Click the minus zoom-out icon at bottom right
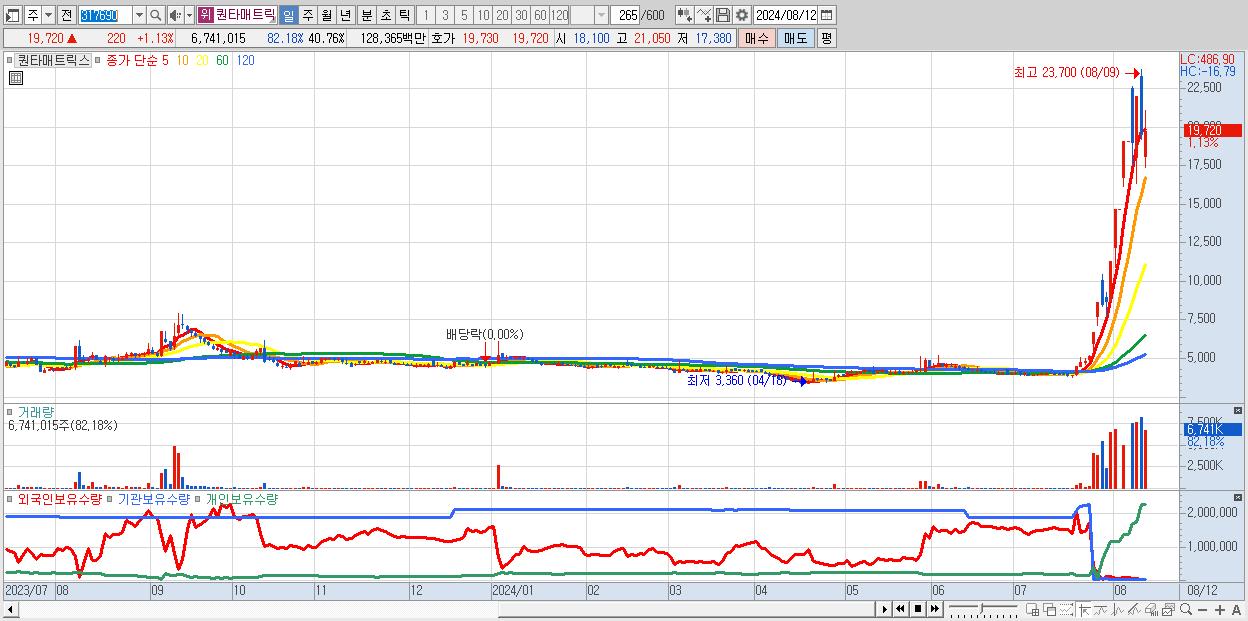The height and width of the screenshot is (621, 1248). pyautogui.click(x=1203, y=609)
